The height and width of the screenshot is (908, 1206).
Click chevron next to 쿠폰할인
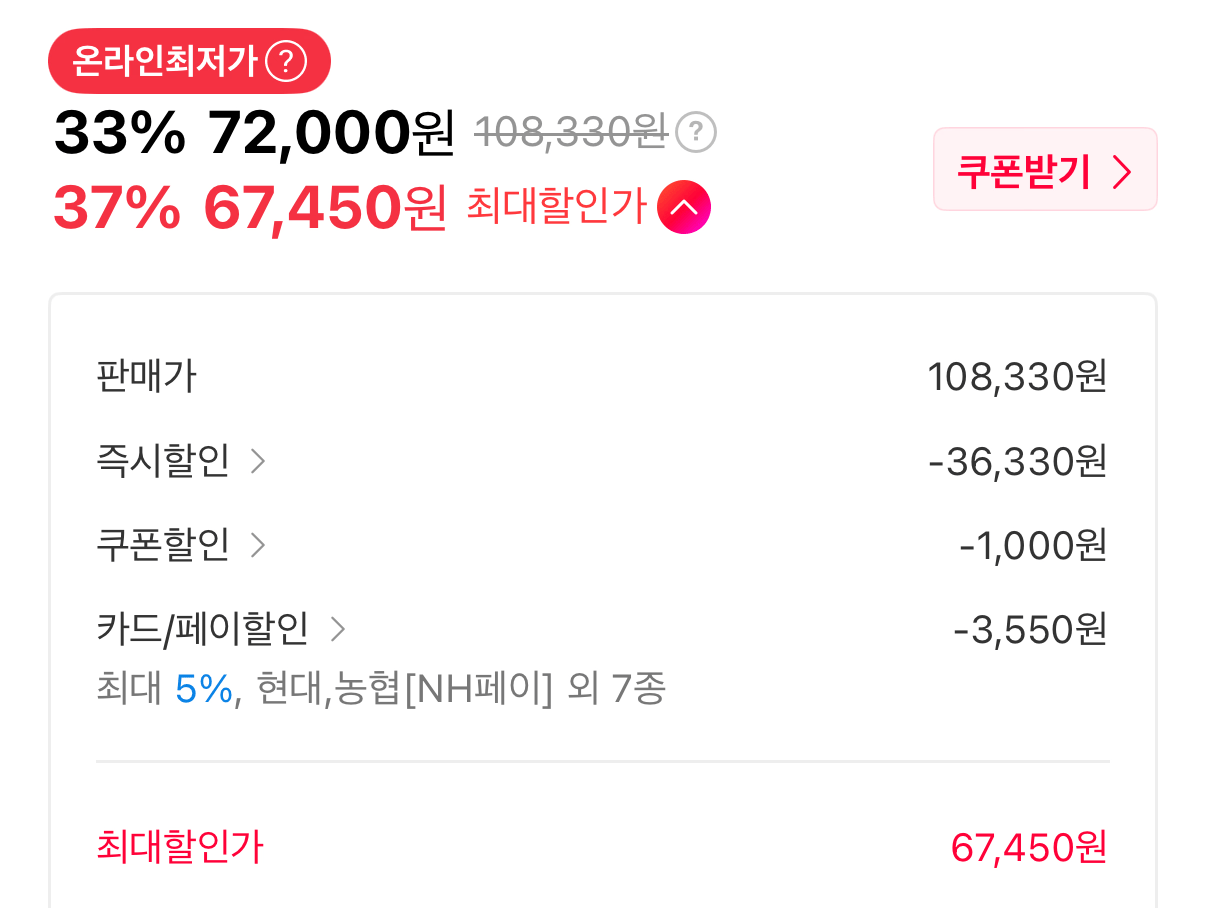[x=257, y=546]
